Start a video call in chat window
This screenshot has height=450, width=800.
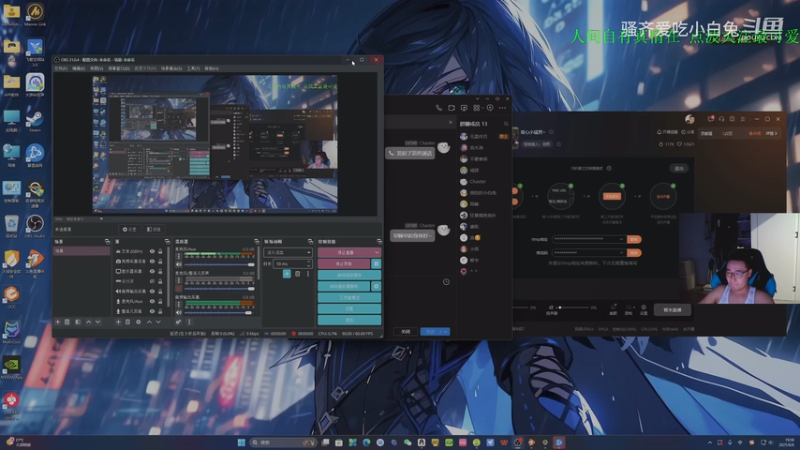(452, 108)
